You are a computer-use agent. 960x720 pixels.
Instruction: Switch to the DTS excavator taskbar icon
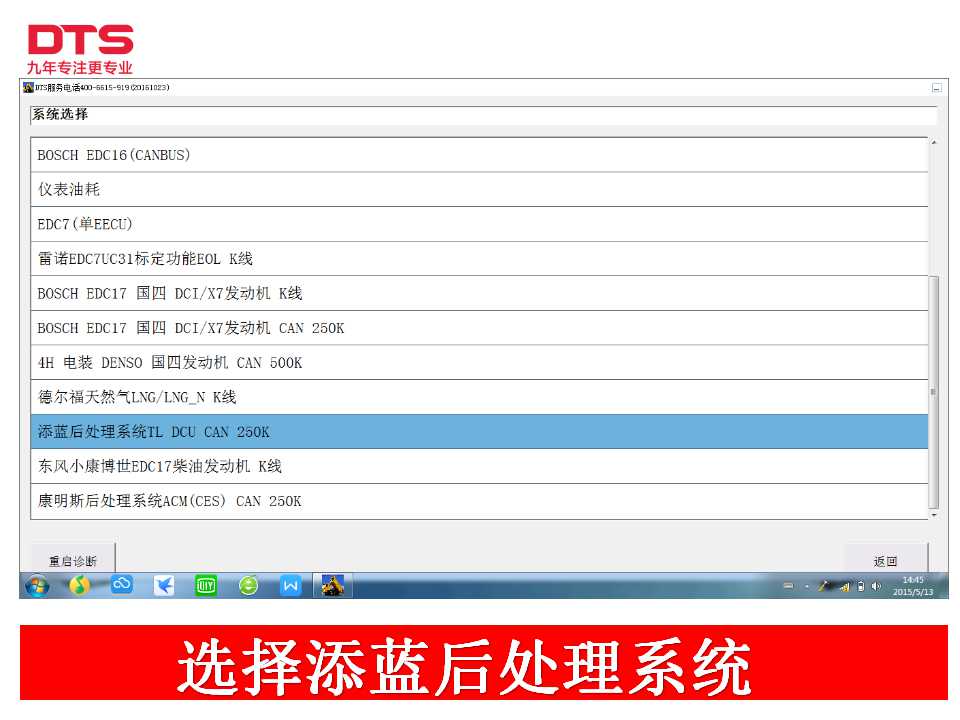coord(332,586)
